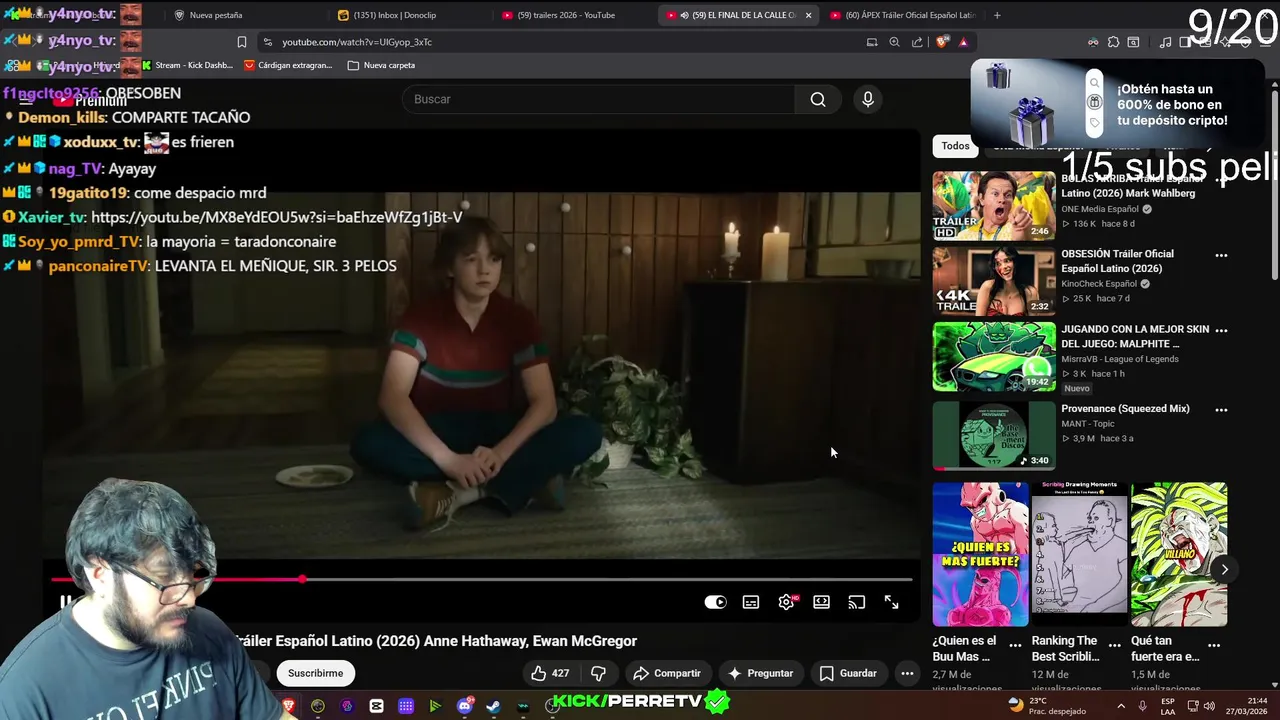Click ONE Media Español channel name
The width and height of the screenshot is (1280, 720).
tap(1100, 209)
